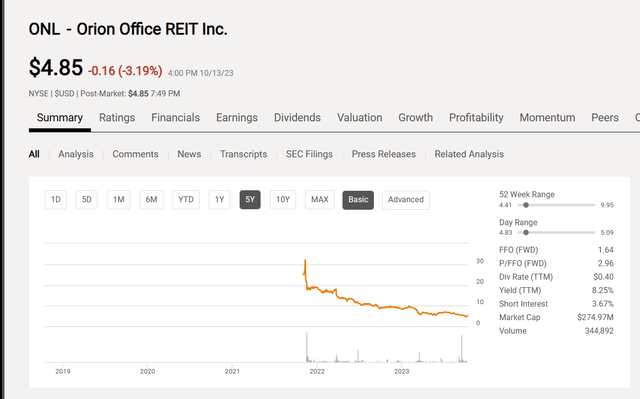The width and height of the screenshot is (640, 399).
Task: Click the 2023 x-axis label
Action: click(402, 371)
